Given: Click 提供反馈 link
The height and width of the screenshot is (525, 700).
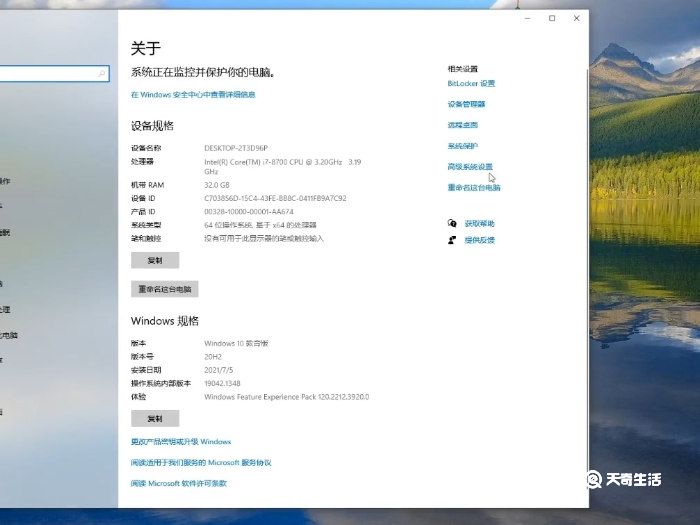Looking at the screenshot, I should [479, 240].
